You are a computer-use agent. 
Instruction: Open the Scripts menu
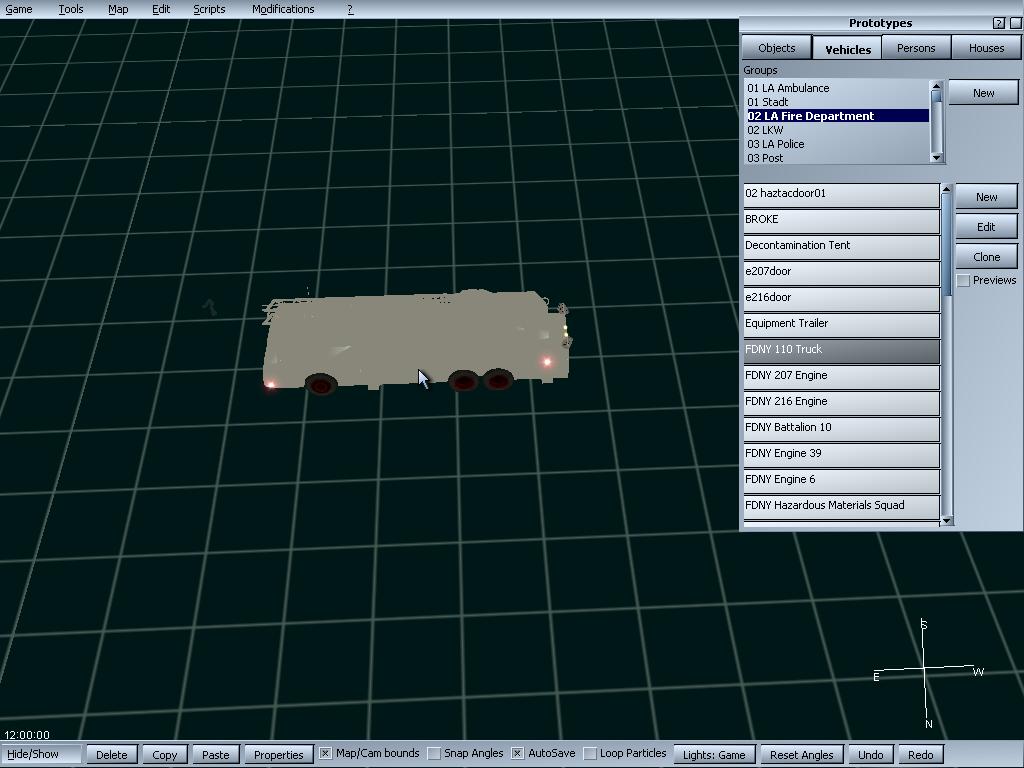209,9
